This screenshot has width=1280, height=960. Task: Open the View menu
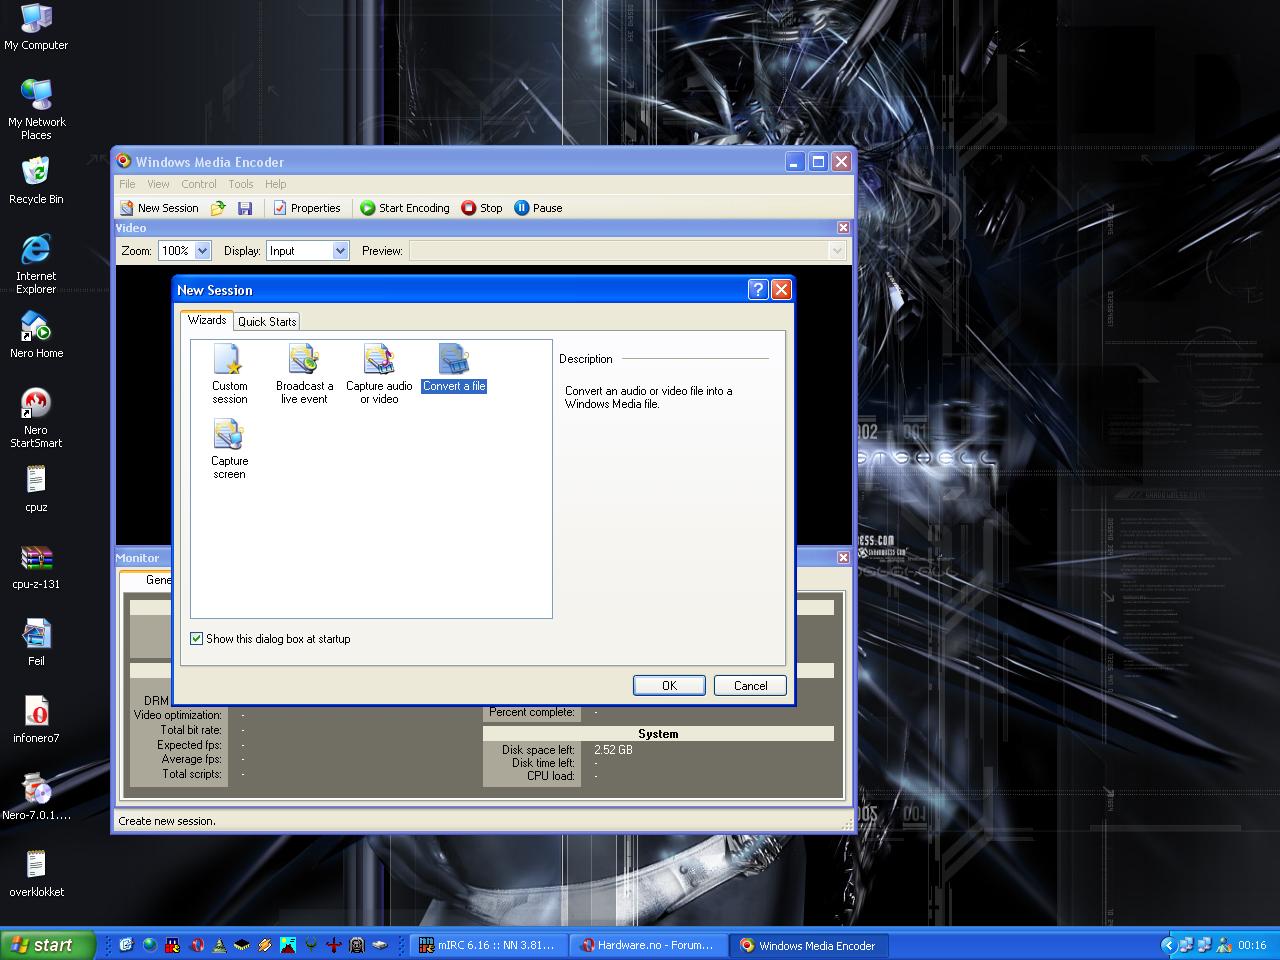tap(158, 184)
